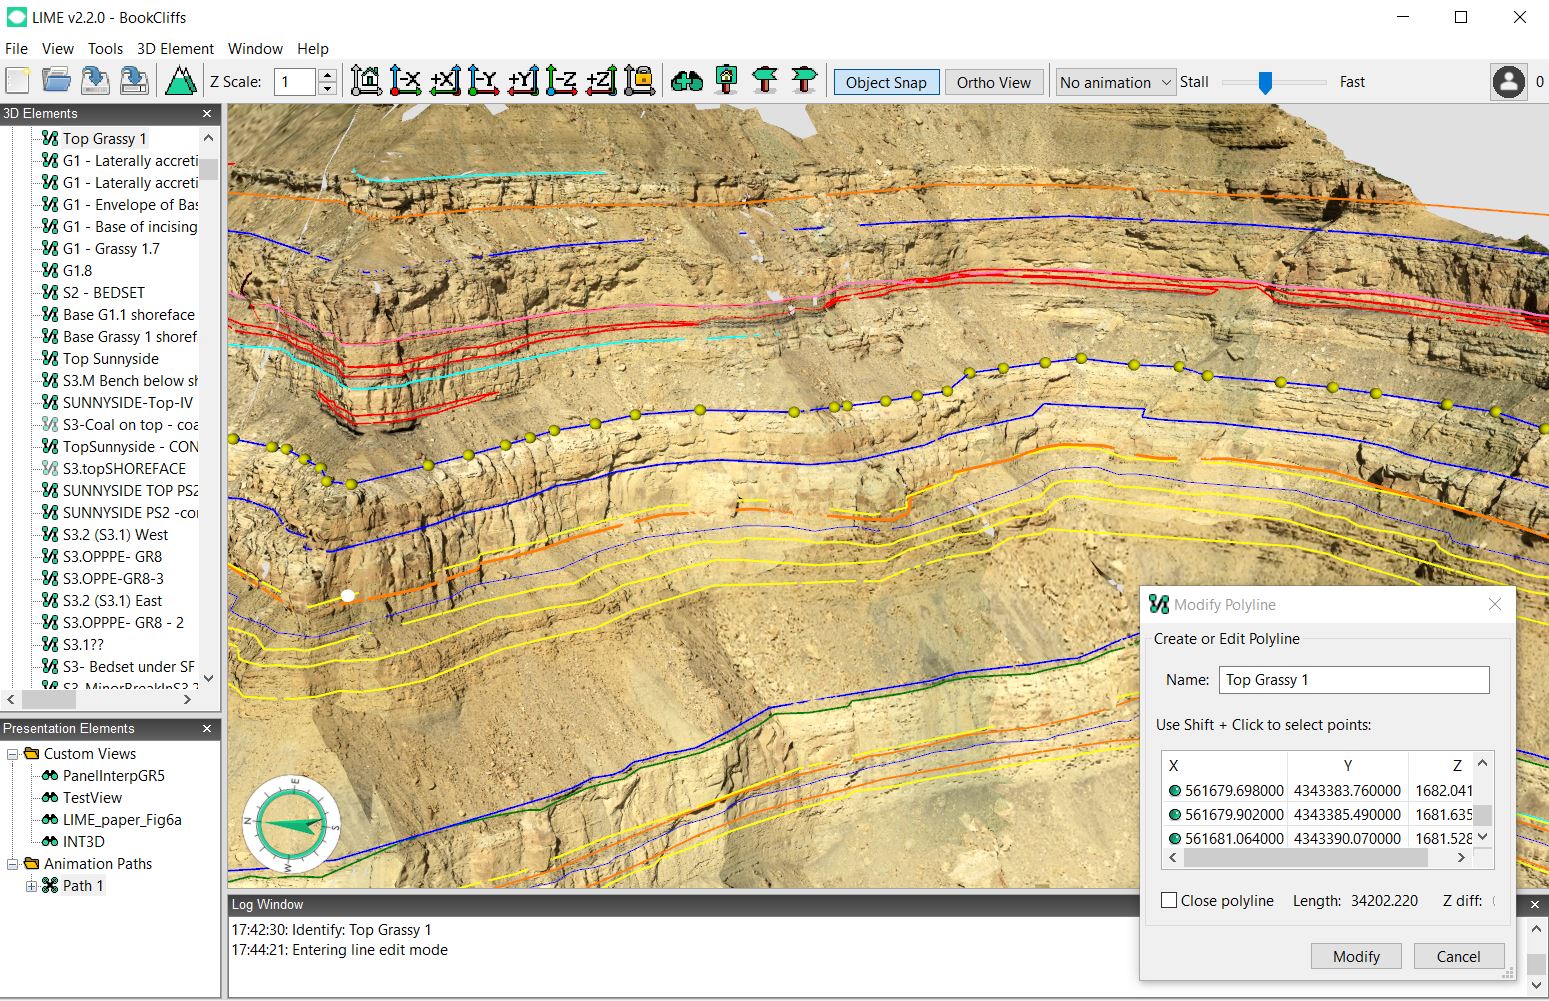Image resolution: width=1549 pixels, height=1001 pixels.
Task: Toggle visibility of S3-Coal on top element
Action: (50, 424)
